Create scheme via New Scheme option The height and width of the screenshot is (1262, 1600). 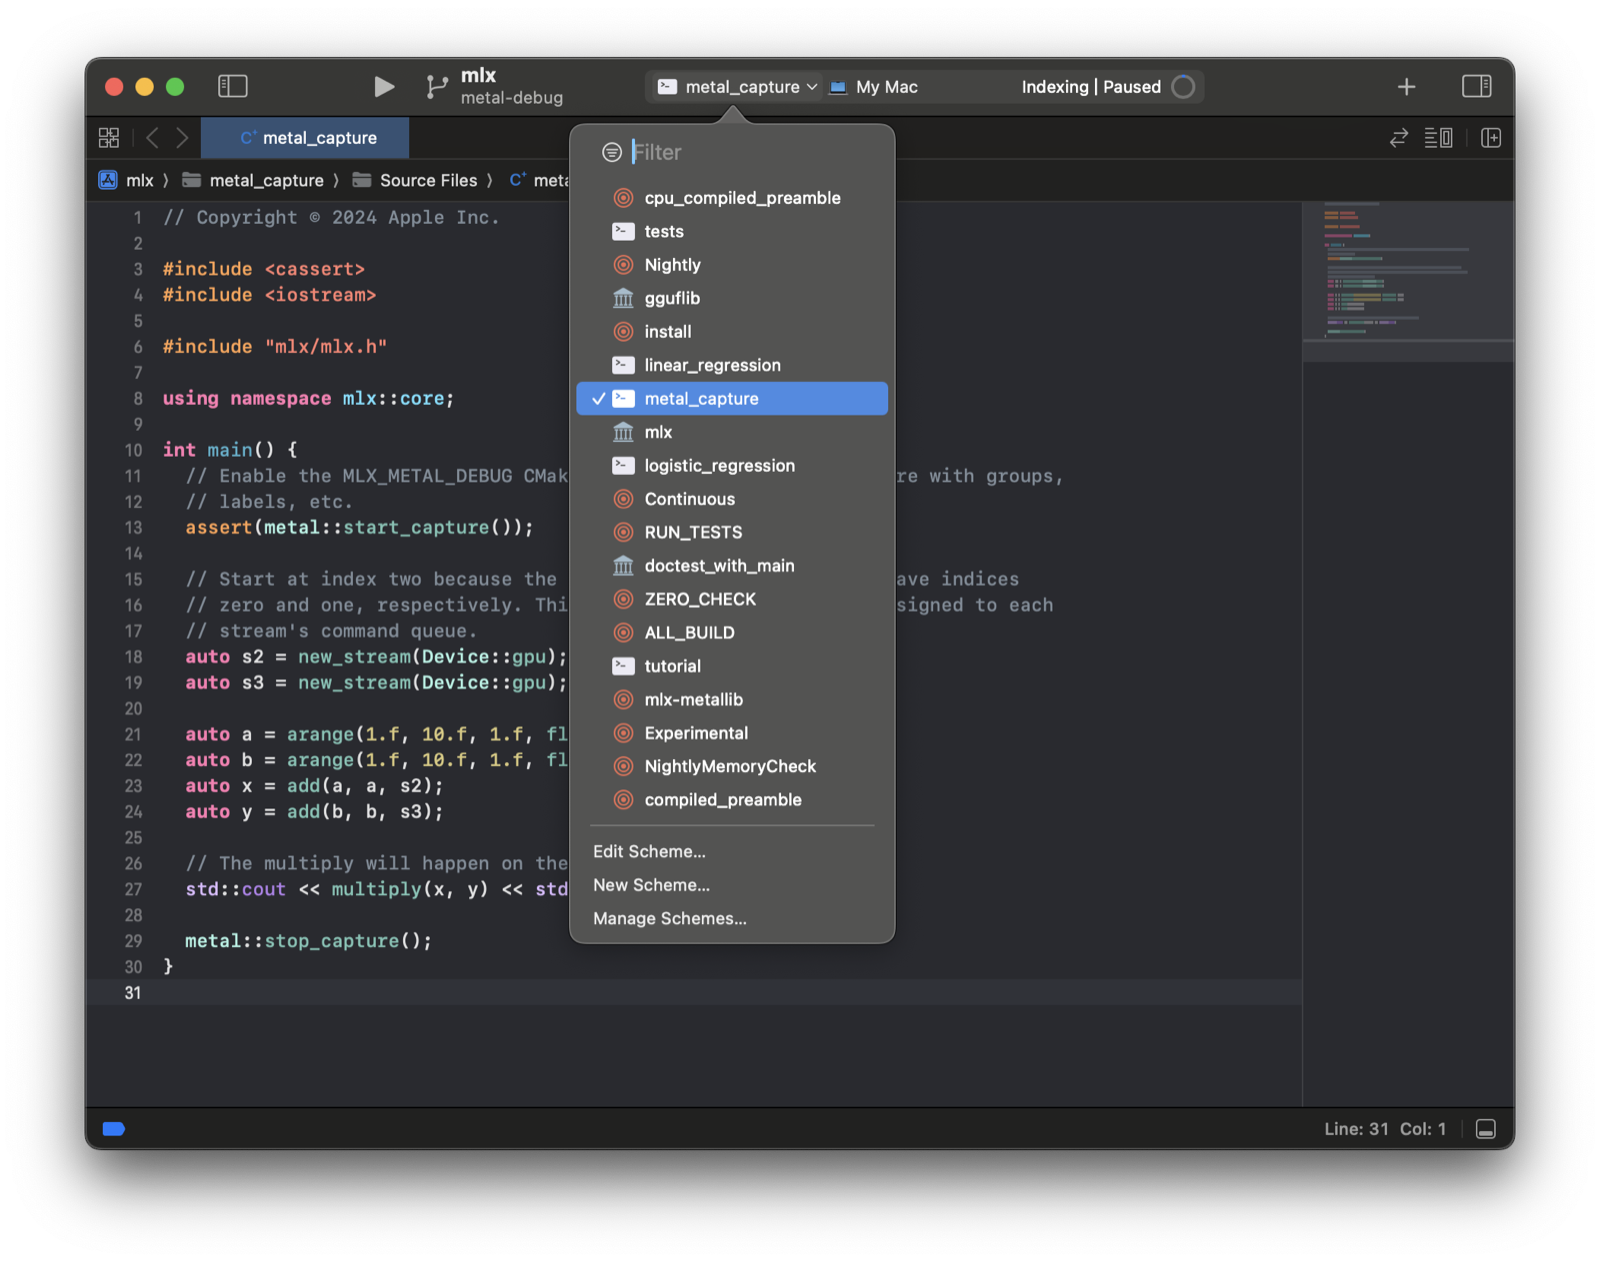click(651, 885)
